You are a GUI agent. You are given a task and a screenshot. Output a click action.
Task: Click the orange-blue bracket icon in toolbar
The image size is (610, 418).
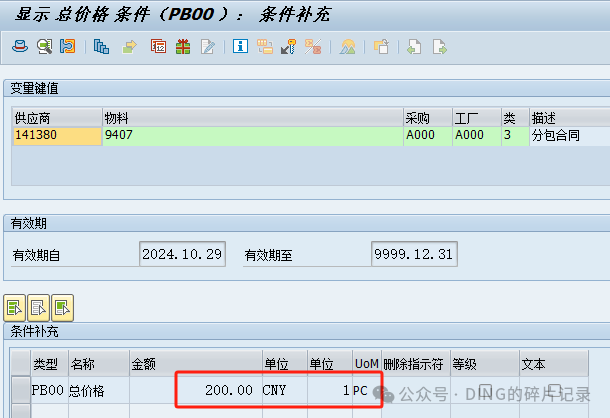click(x=68, y=46)
